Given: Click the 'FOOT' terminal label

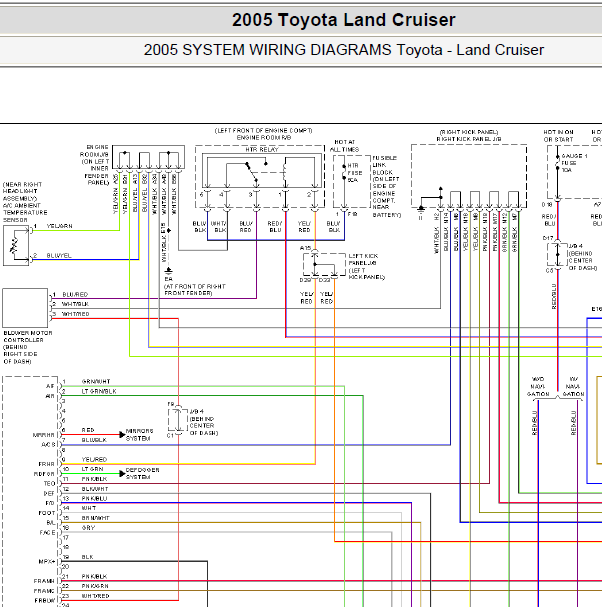Looking at the screenshot, I should click(x=47, y=513).
